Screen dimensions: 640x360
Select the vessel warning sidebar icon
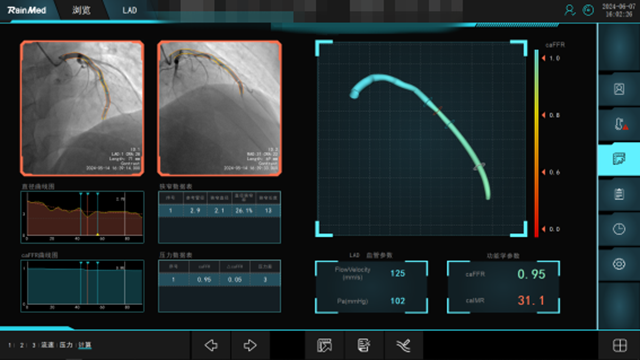pos(619,124)
